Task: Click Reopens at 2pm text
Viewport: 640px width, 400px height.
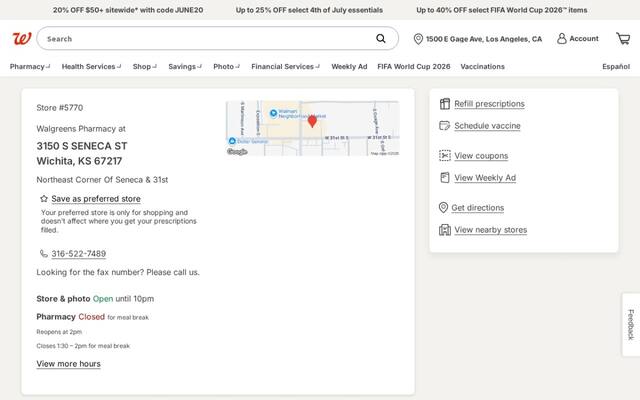Action: 59,332
